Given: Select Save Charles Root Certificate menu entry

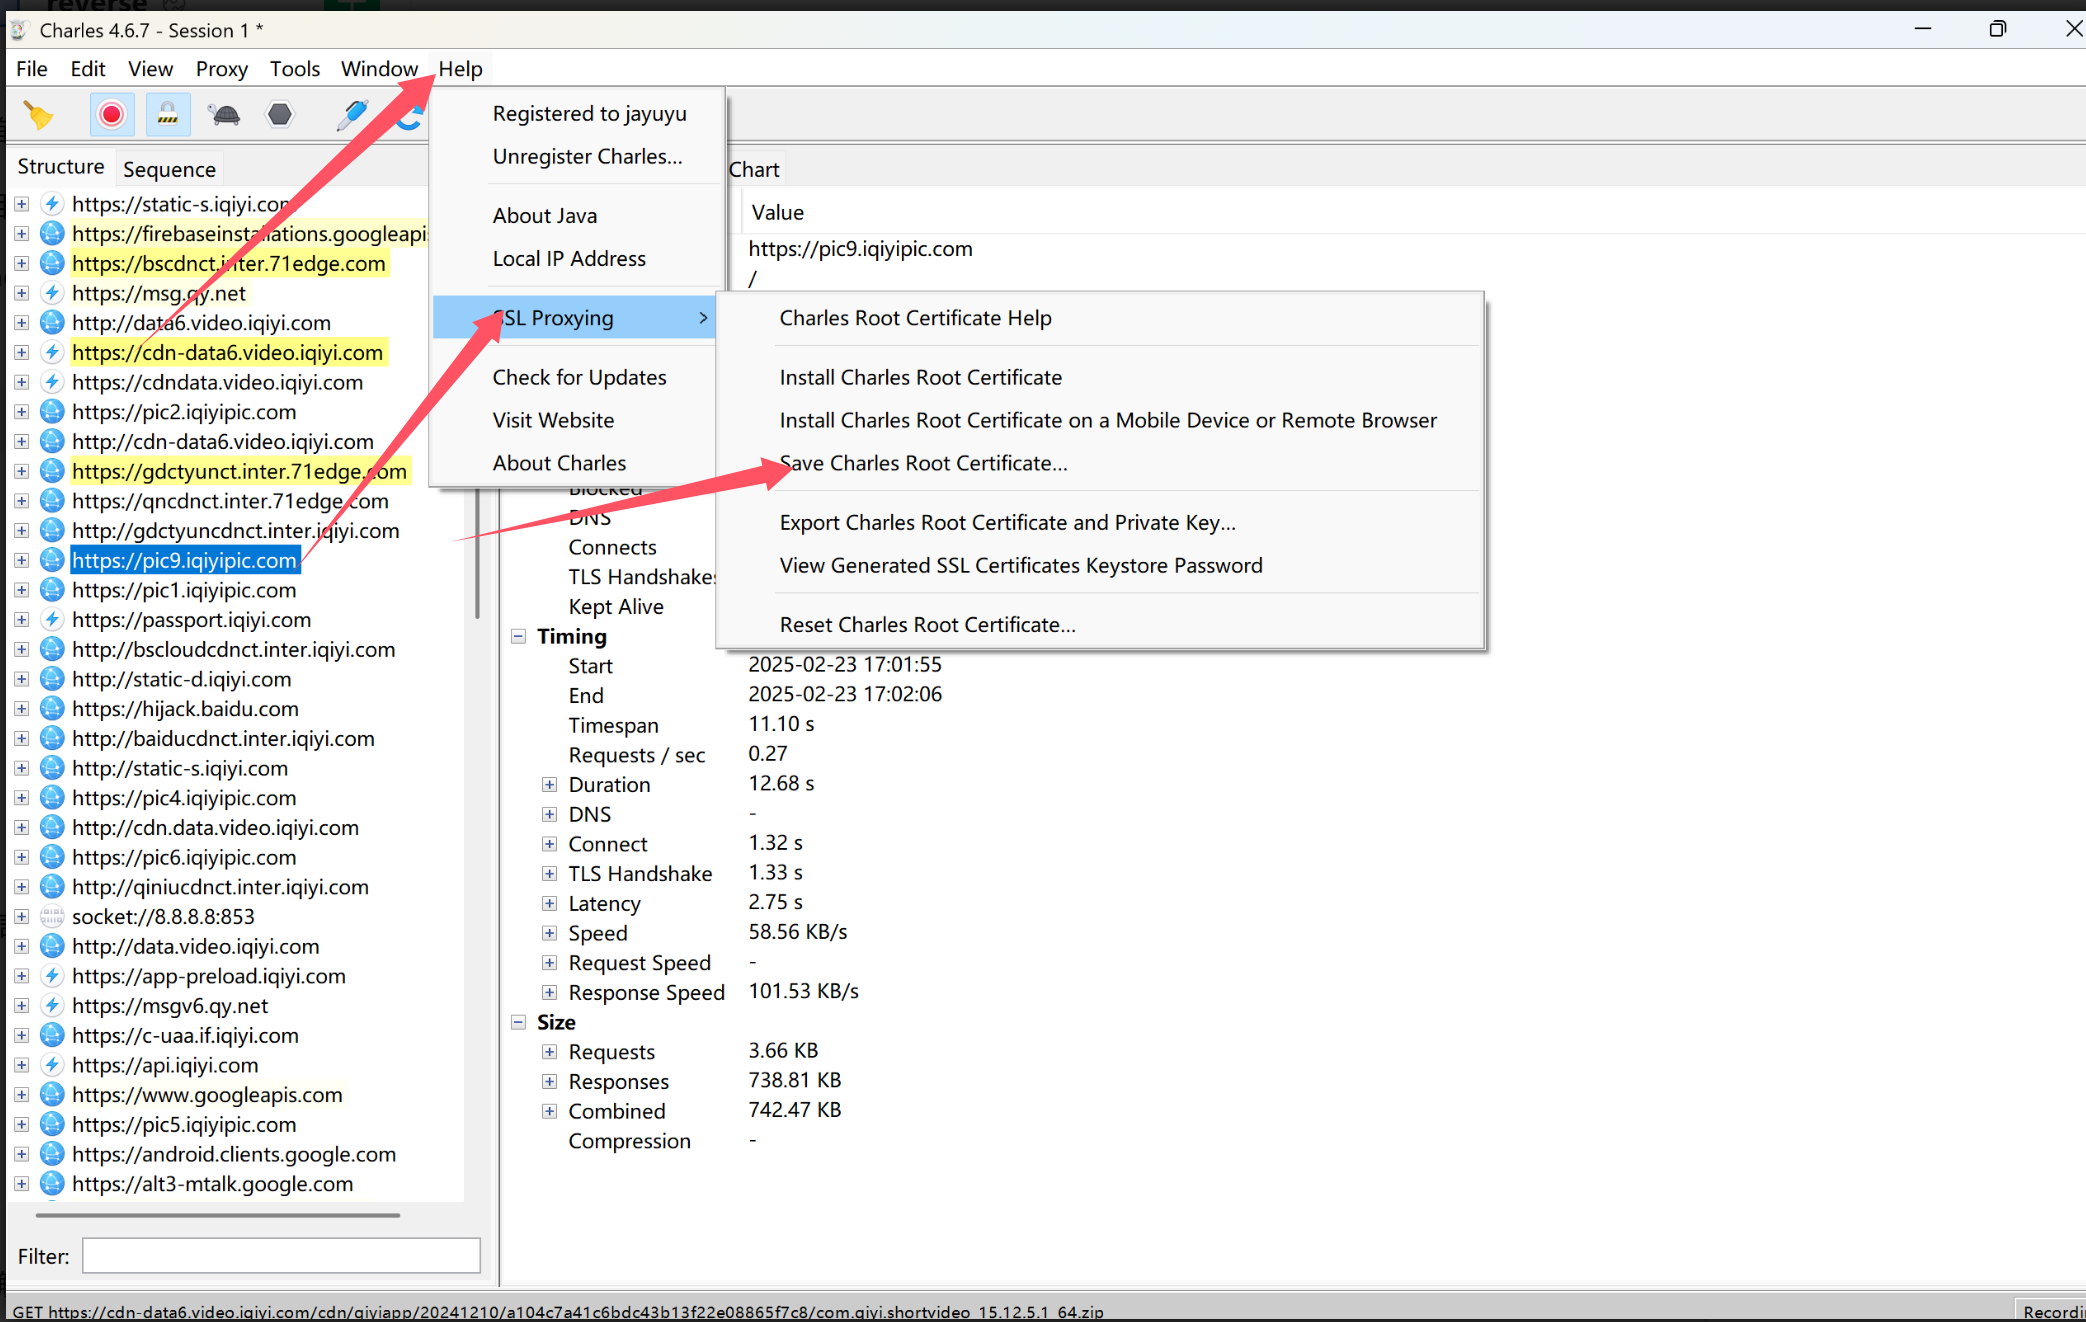Looking at the screenshot, I should (923, 463).
